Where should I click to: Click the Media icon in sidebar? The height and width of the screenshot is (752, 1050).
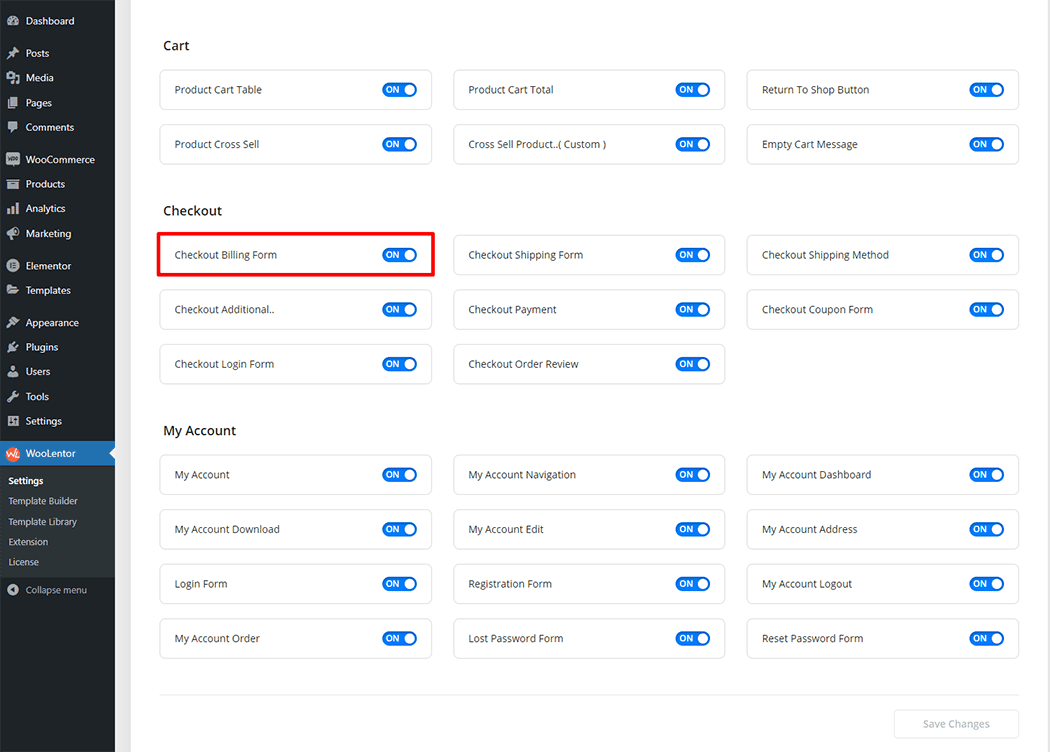pos(13,78)
